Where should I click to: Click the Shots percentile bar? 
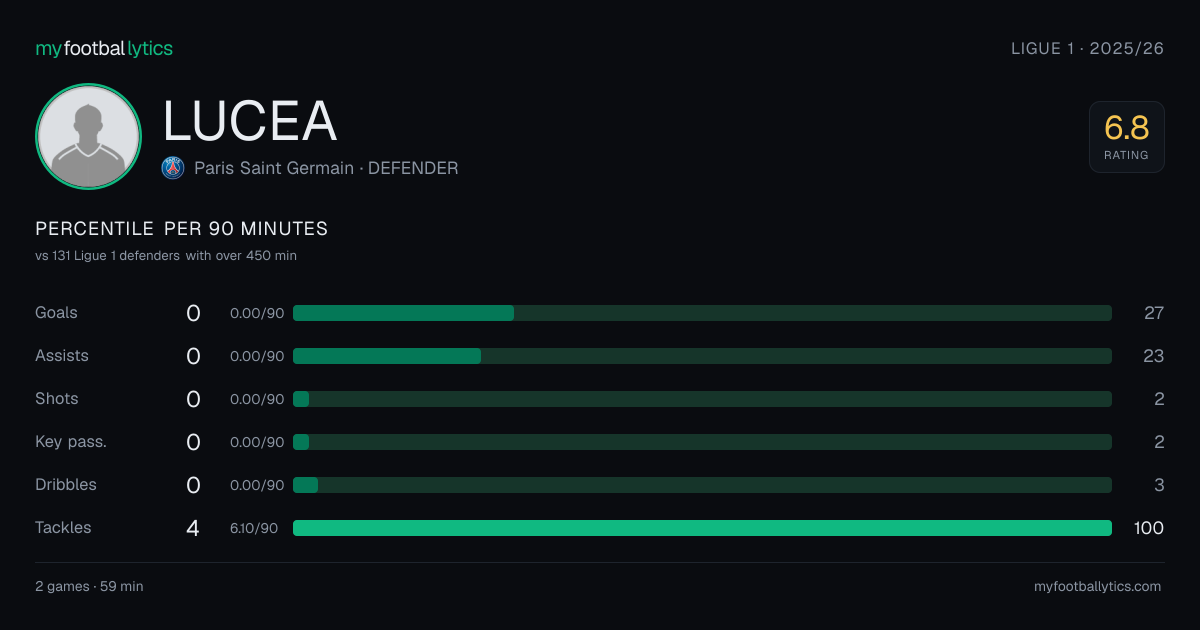[x=702, y=399]
